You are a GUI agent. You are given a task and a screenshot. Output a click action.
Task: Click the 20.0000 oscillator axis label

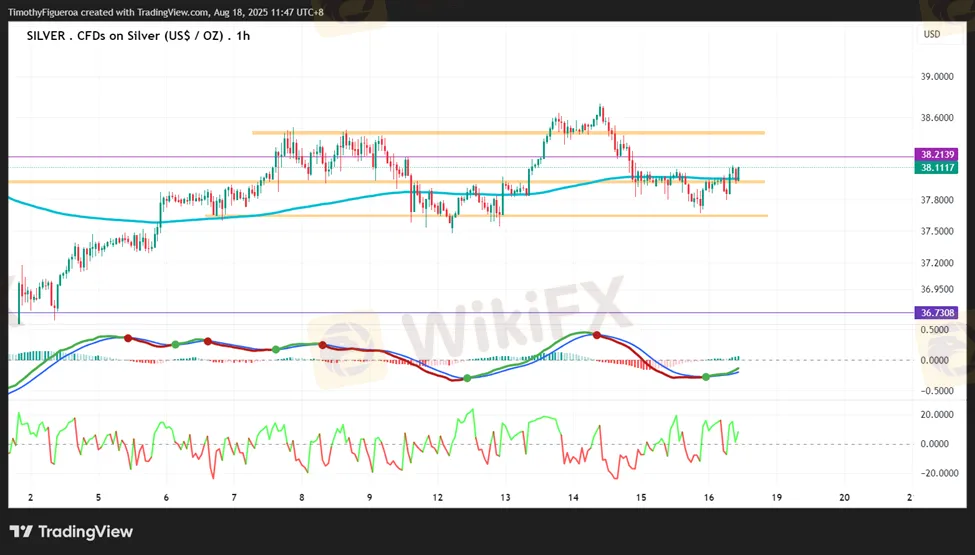(937, 414)
